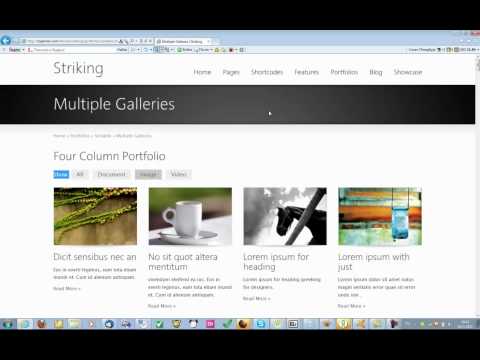Open the Showcase navigation menu item
480x360 pixels.
point(408,72)
